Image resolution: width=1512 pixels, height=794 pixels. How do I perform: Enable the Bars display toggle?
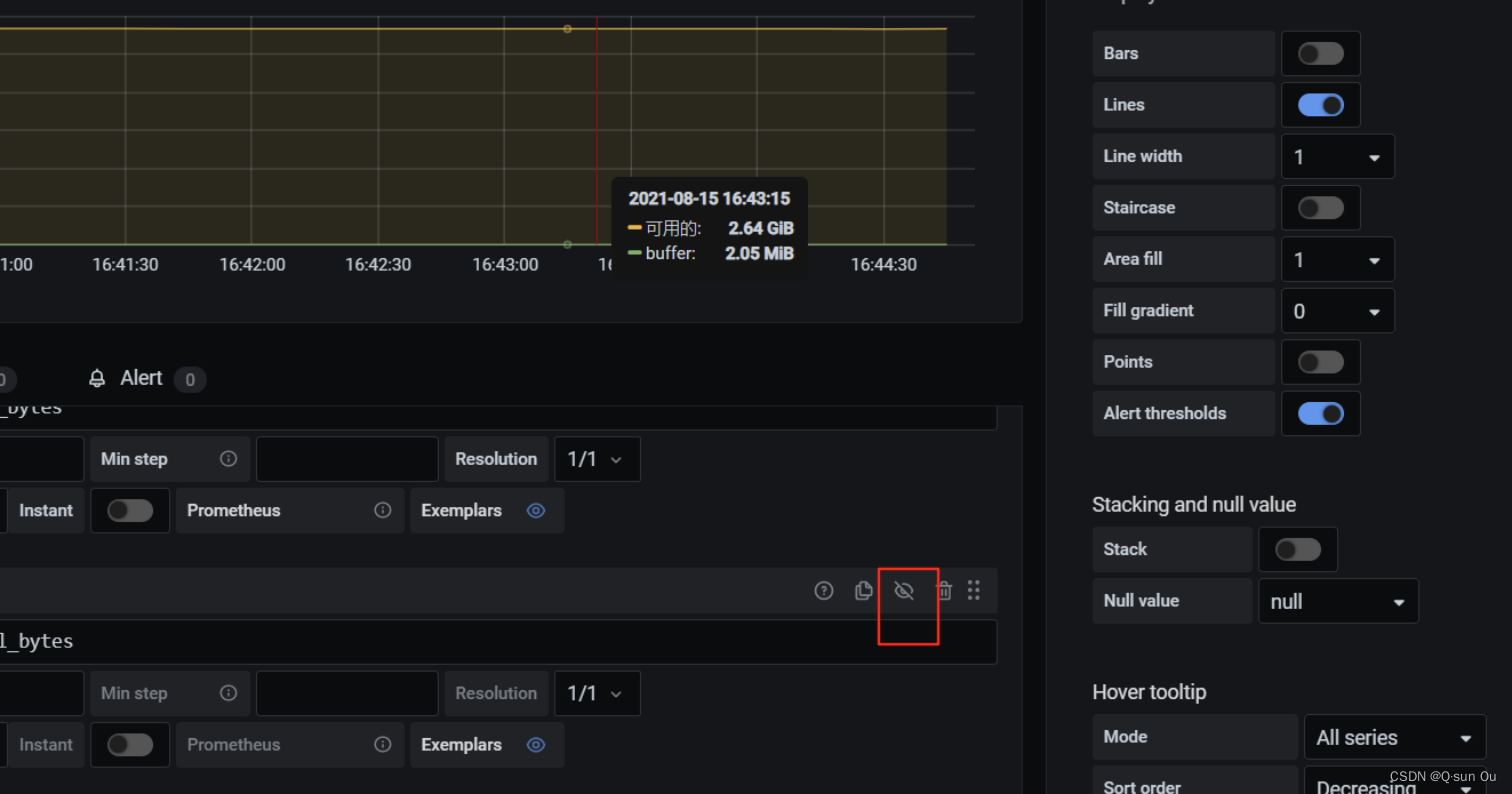(x=1320, y=53)
